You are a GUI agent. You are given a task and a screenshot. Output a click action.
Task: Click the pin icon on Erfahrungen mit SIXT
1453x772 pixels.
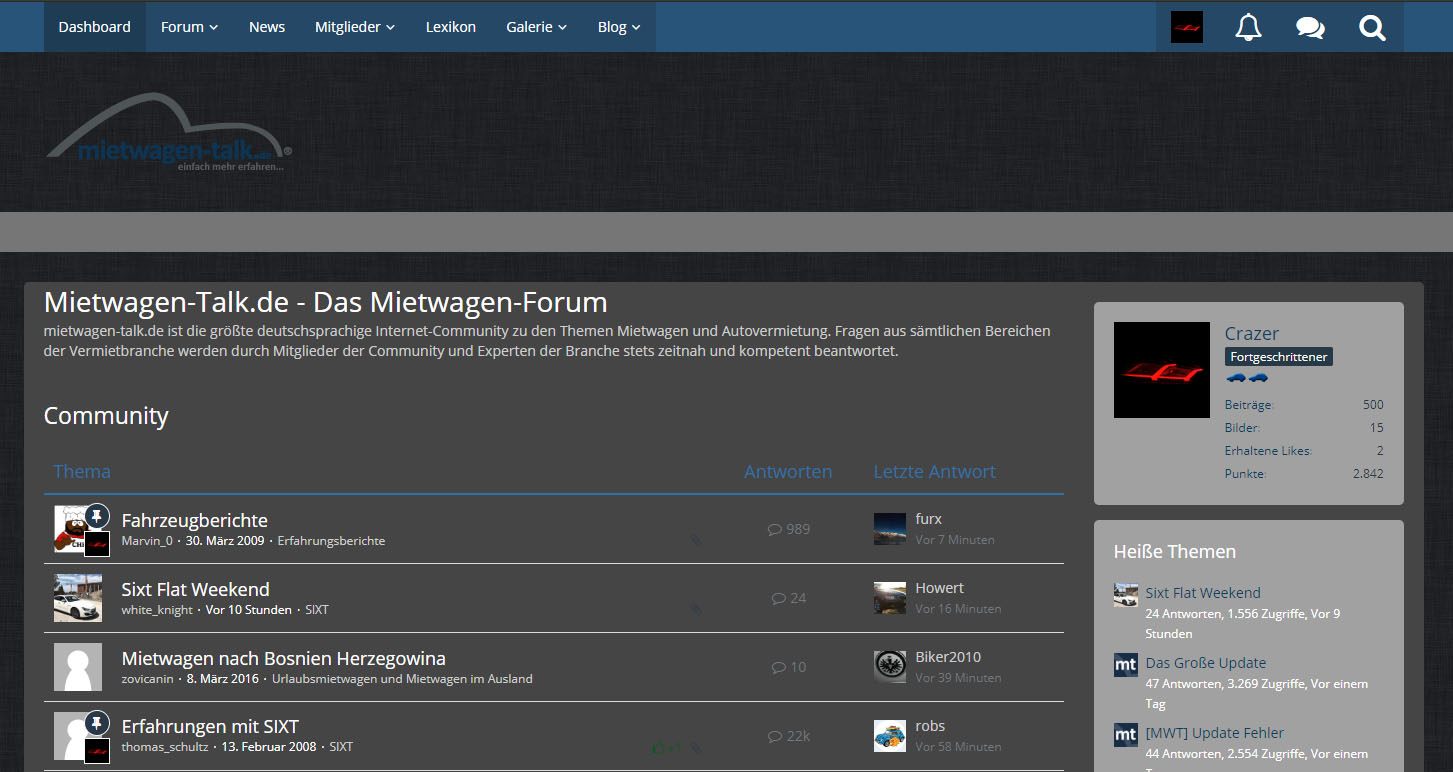(x=96, y=722)
